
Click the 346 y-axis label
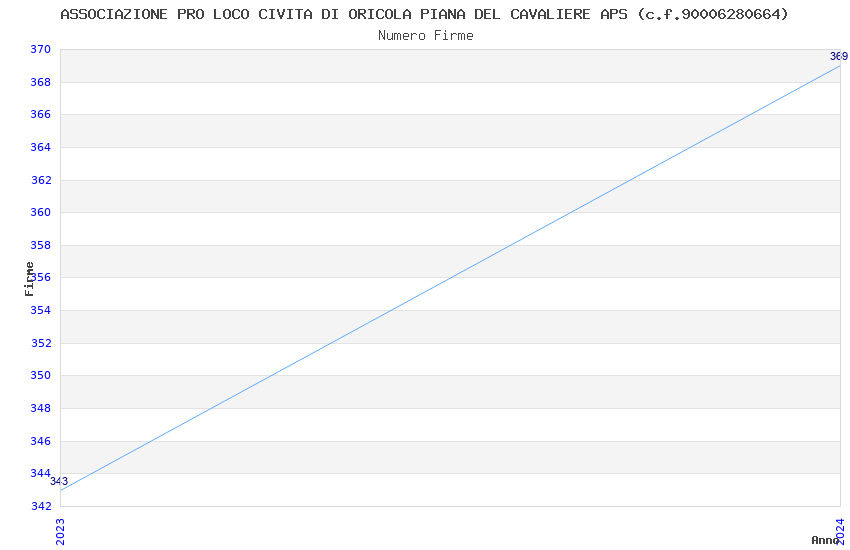tap(41, 441)
